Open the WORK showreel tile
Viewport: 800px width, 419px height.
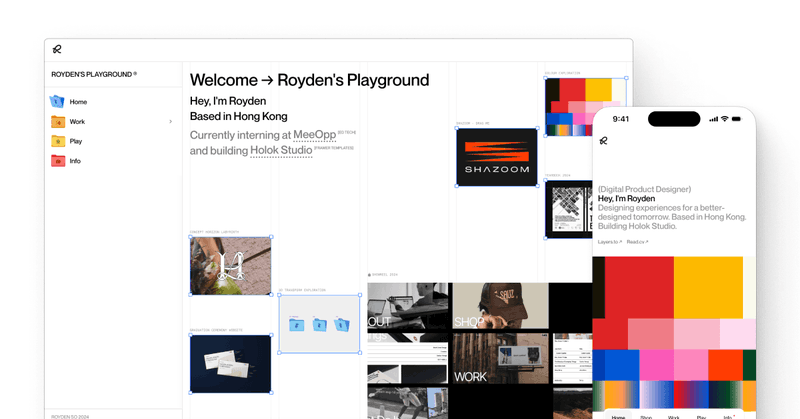point(501,358)
